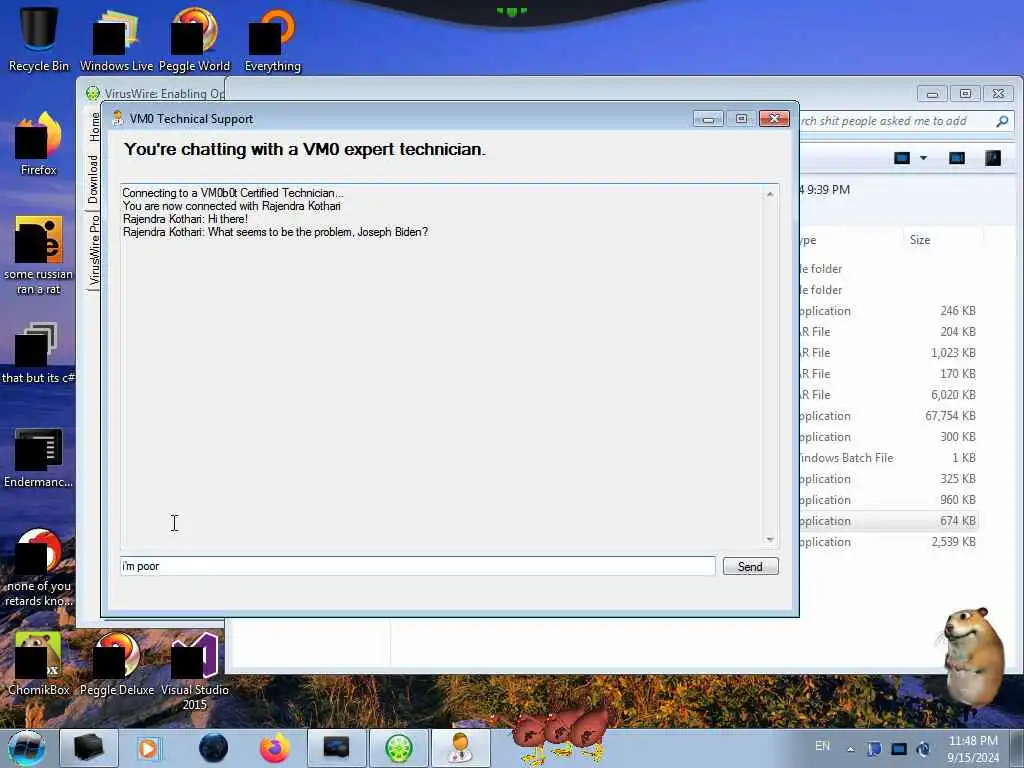The width and height of the screenshot is (1024, 768).
Task: Select the file sized 246 KB
Action: click(888, 311)
